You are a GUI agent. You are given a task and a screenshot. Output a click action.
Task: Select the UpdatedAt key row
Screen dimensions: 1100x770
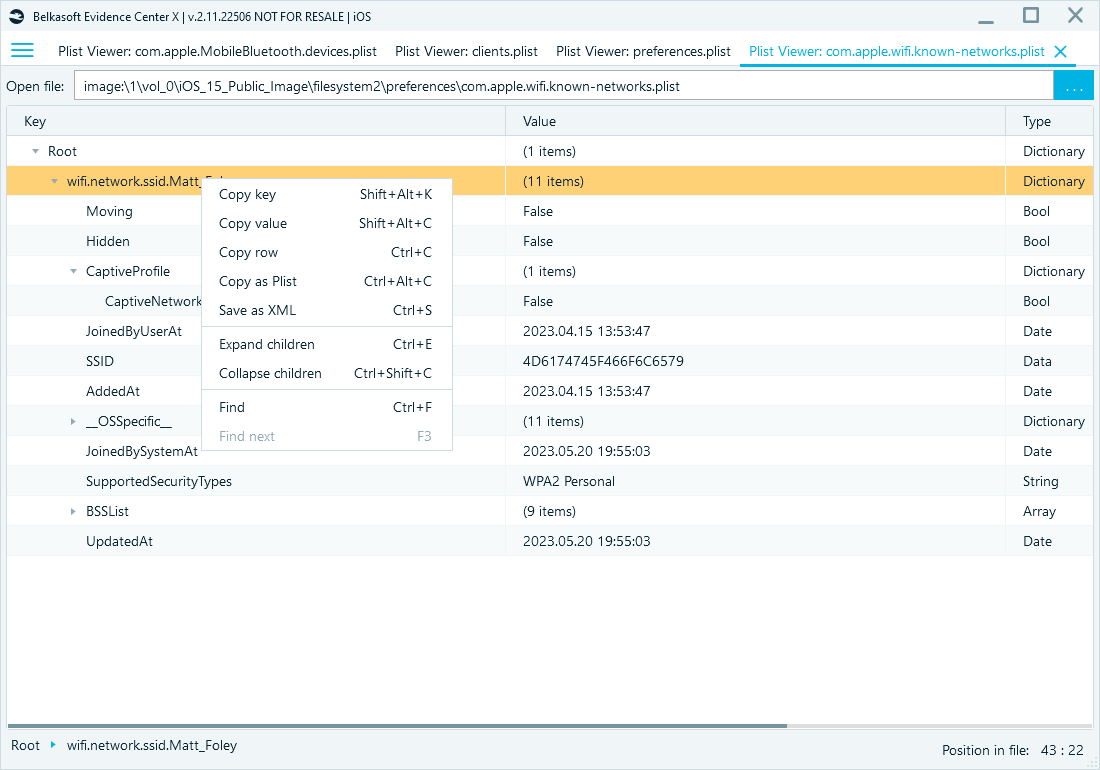tap(119, 541)
